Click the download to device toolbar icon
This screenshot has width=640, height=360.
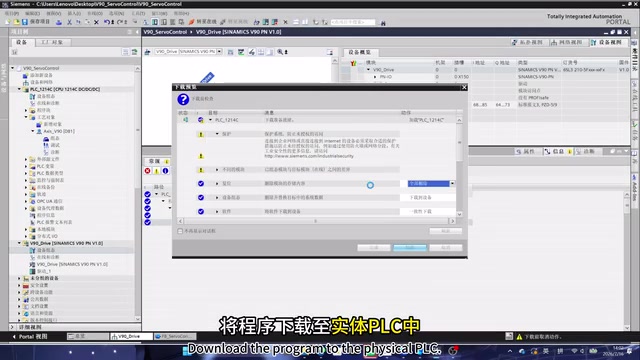pos(155,22)
